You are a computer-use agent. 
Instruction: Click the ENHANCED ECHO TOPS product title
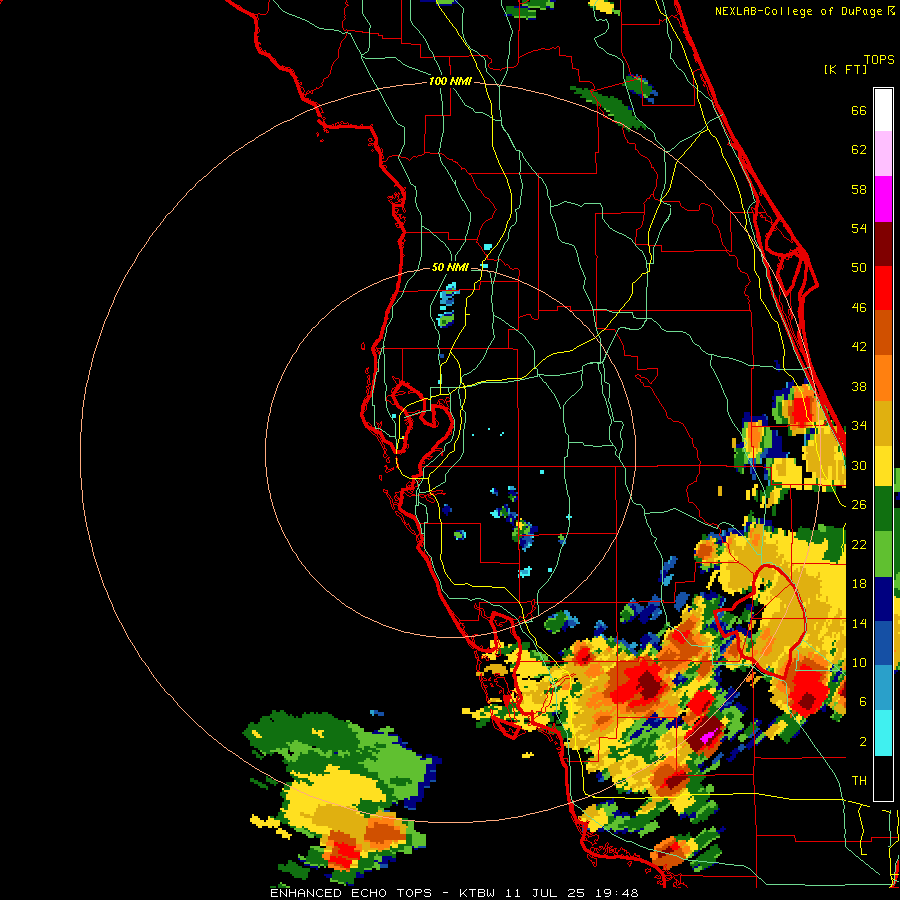point(351,893)
